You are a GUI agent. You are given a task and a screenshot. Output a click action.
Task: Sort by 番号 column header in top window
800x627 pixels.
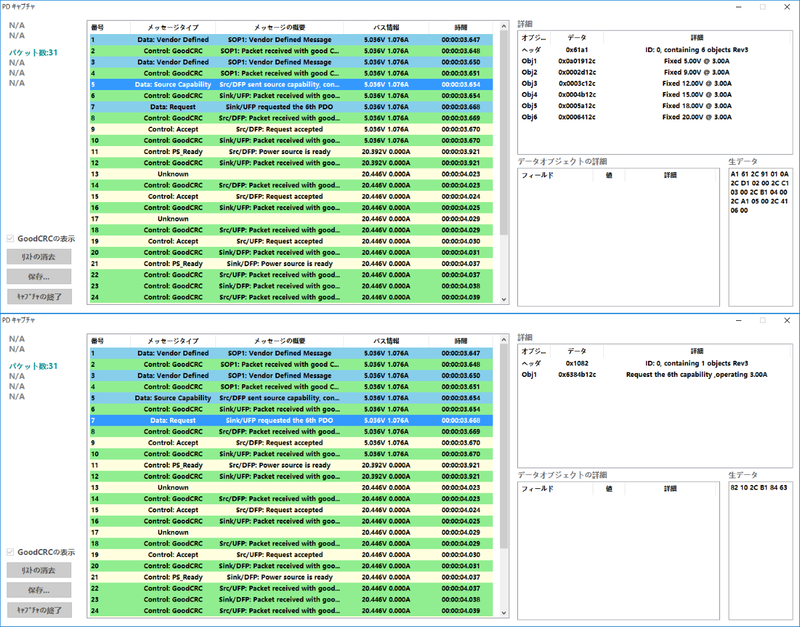tap(109, 28)
